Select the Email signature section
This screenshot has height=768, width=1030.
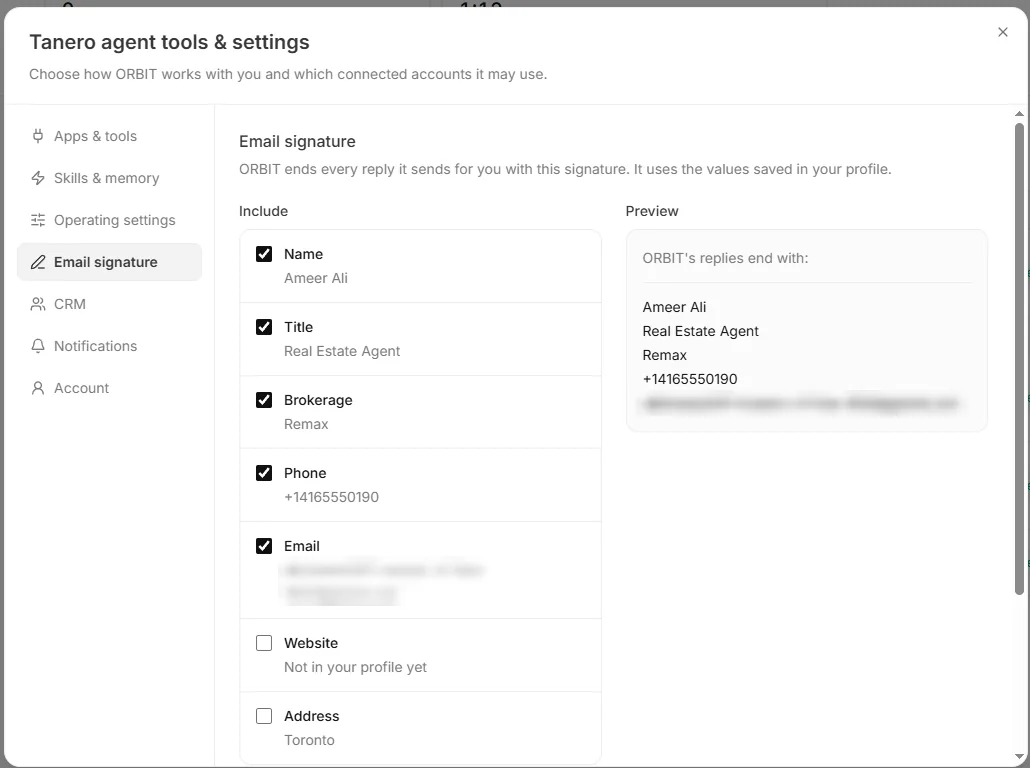(109, 262)
